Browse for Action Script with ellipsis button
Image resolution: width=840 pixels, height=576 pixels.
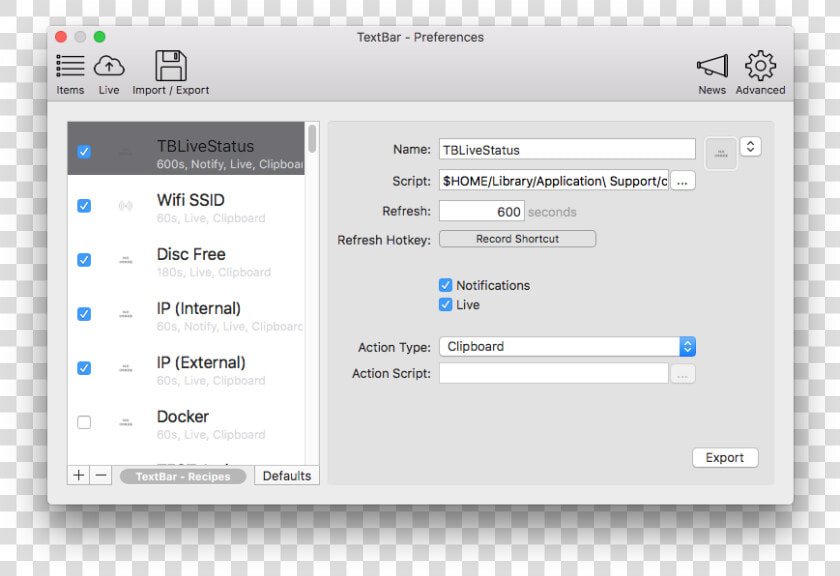pos(682,374)
